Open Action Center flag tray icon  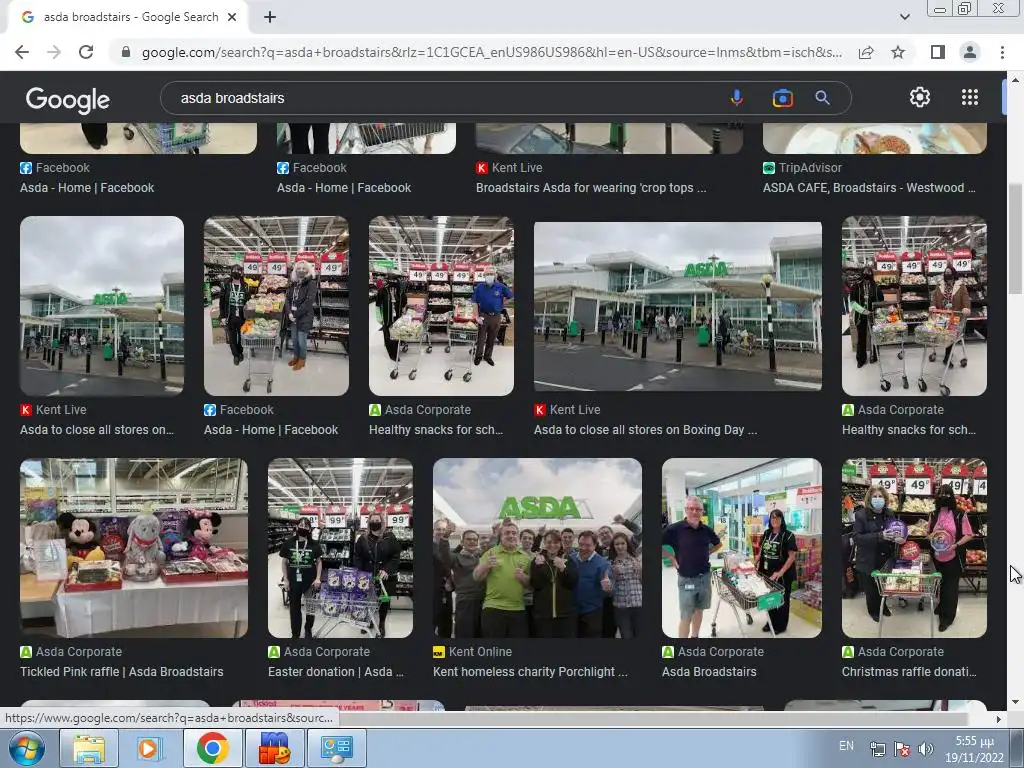902,749
